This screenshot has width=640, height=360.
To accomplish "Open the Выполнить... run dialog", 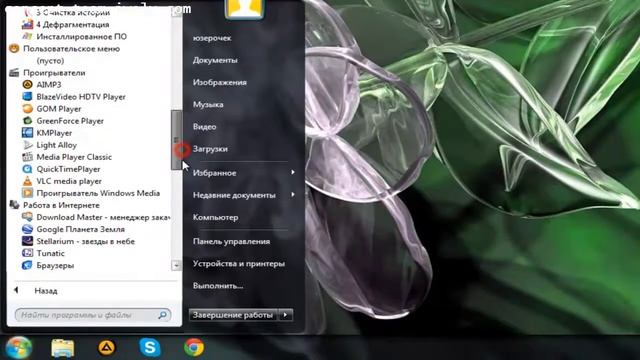I will pyautogui.click(x=218, y=286).
